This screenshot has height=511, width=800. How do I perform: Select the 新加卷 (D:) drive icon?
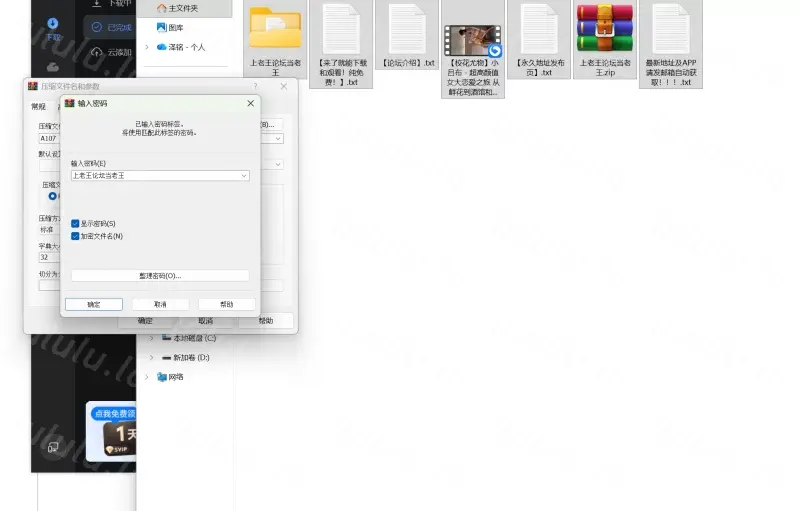[x=166, y=357]
